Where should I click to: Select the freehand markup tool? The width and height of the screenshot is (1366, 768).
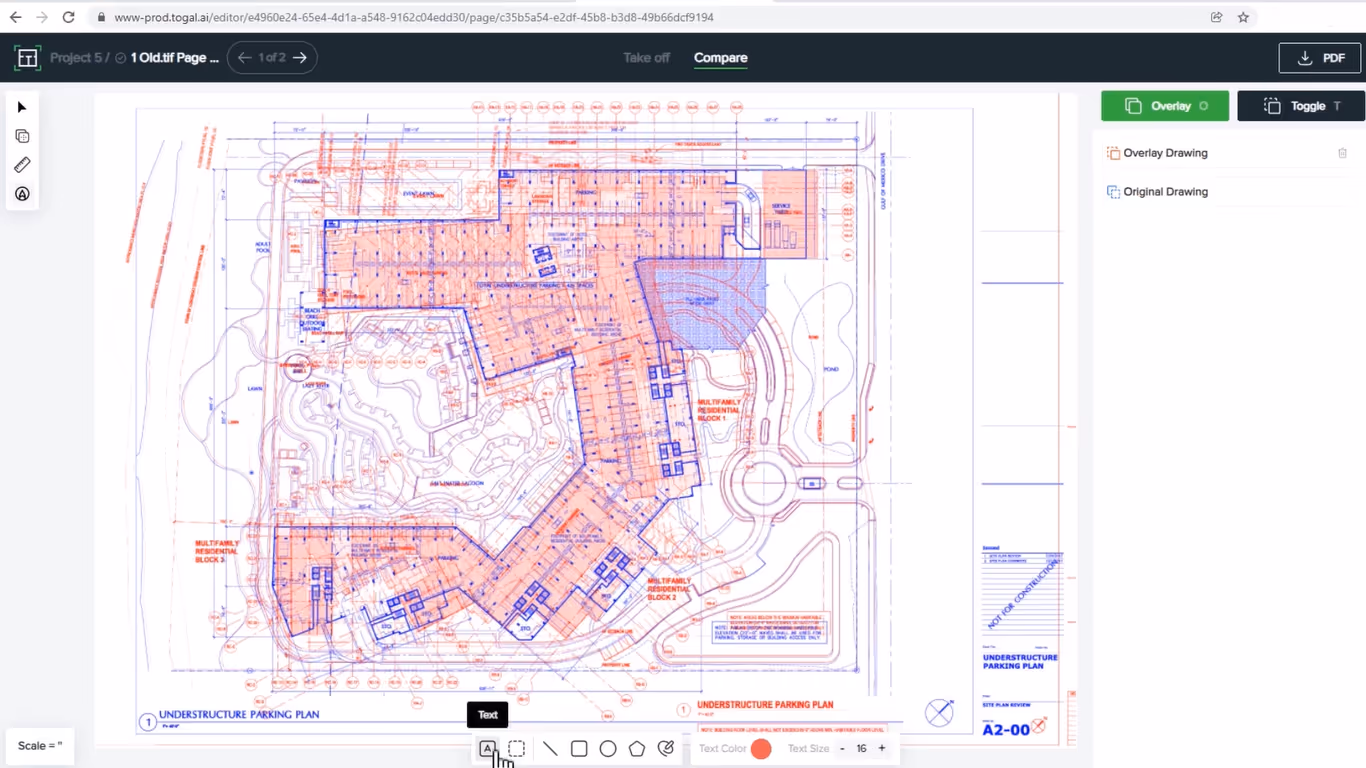tap(666, 748)
